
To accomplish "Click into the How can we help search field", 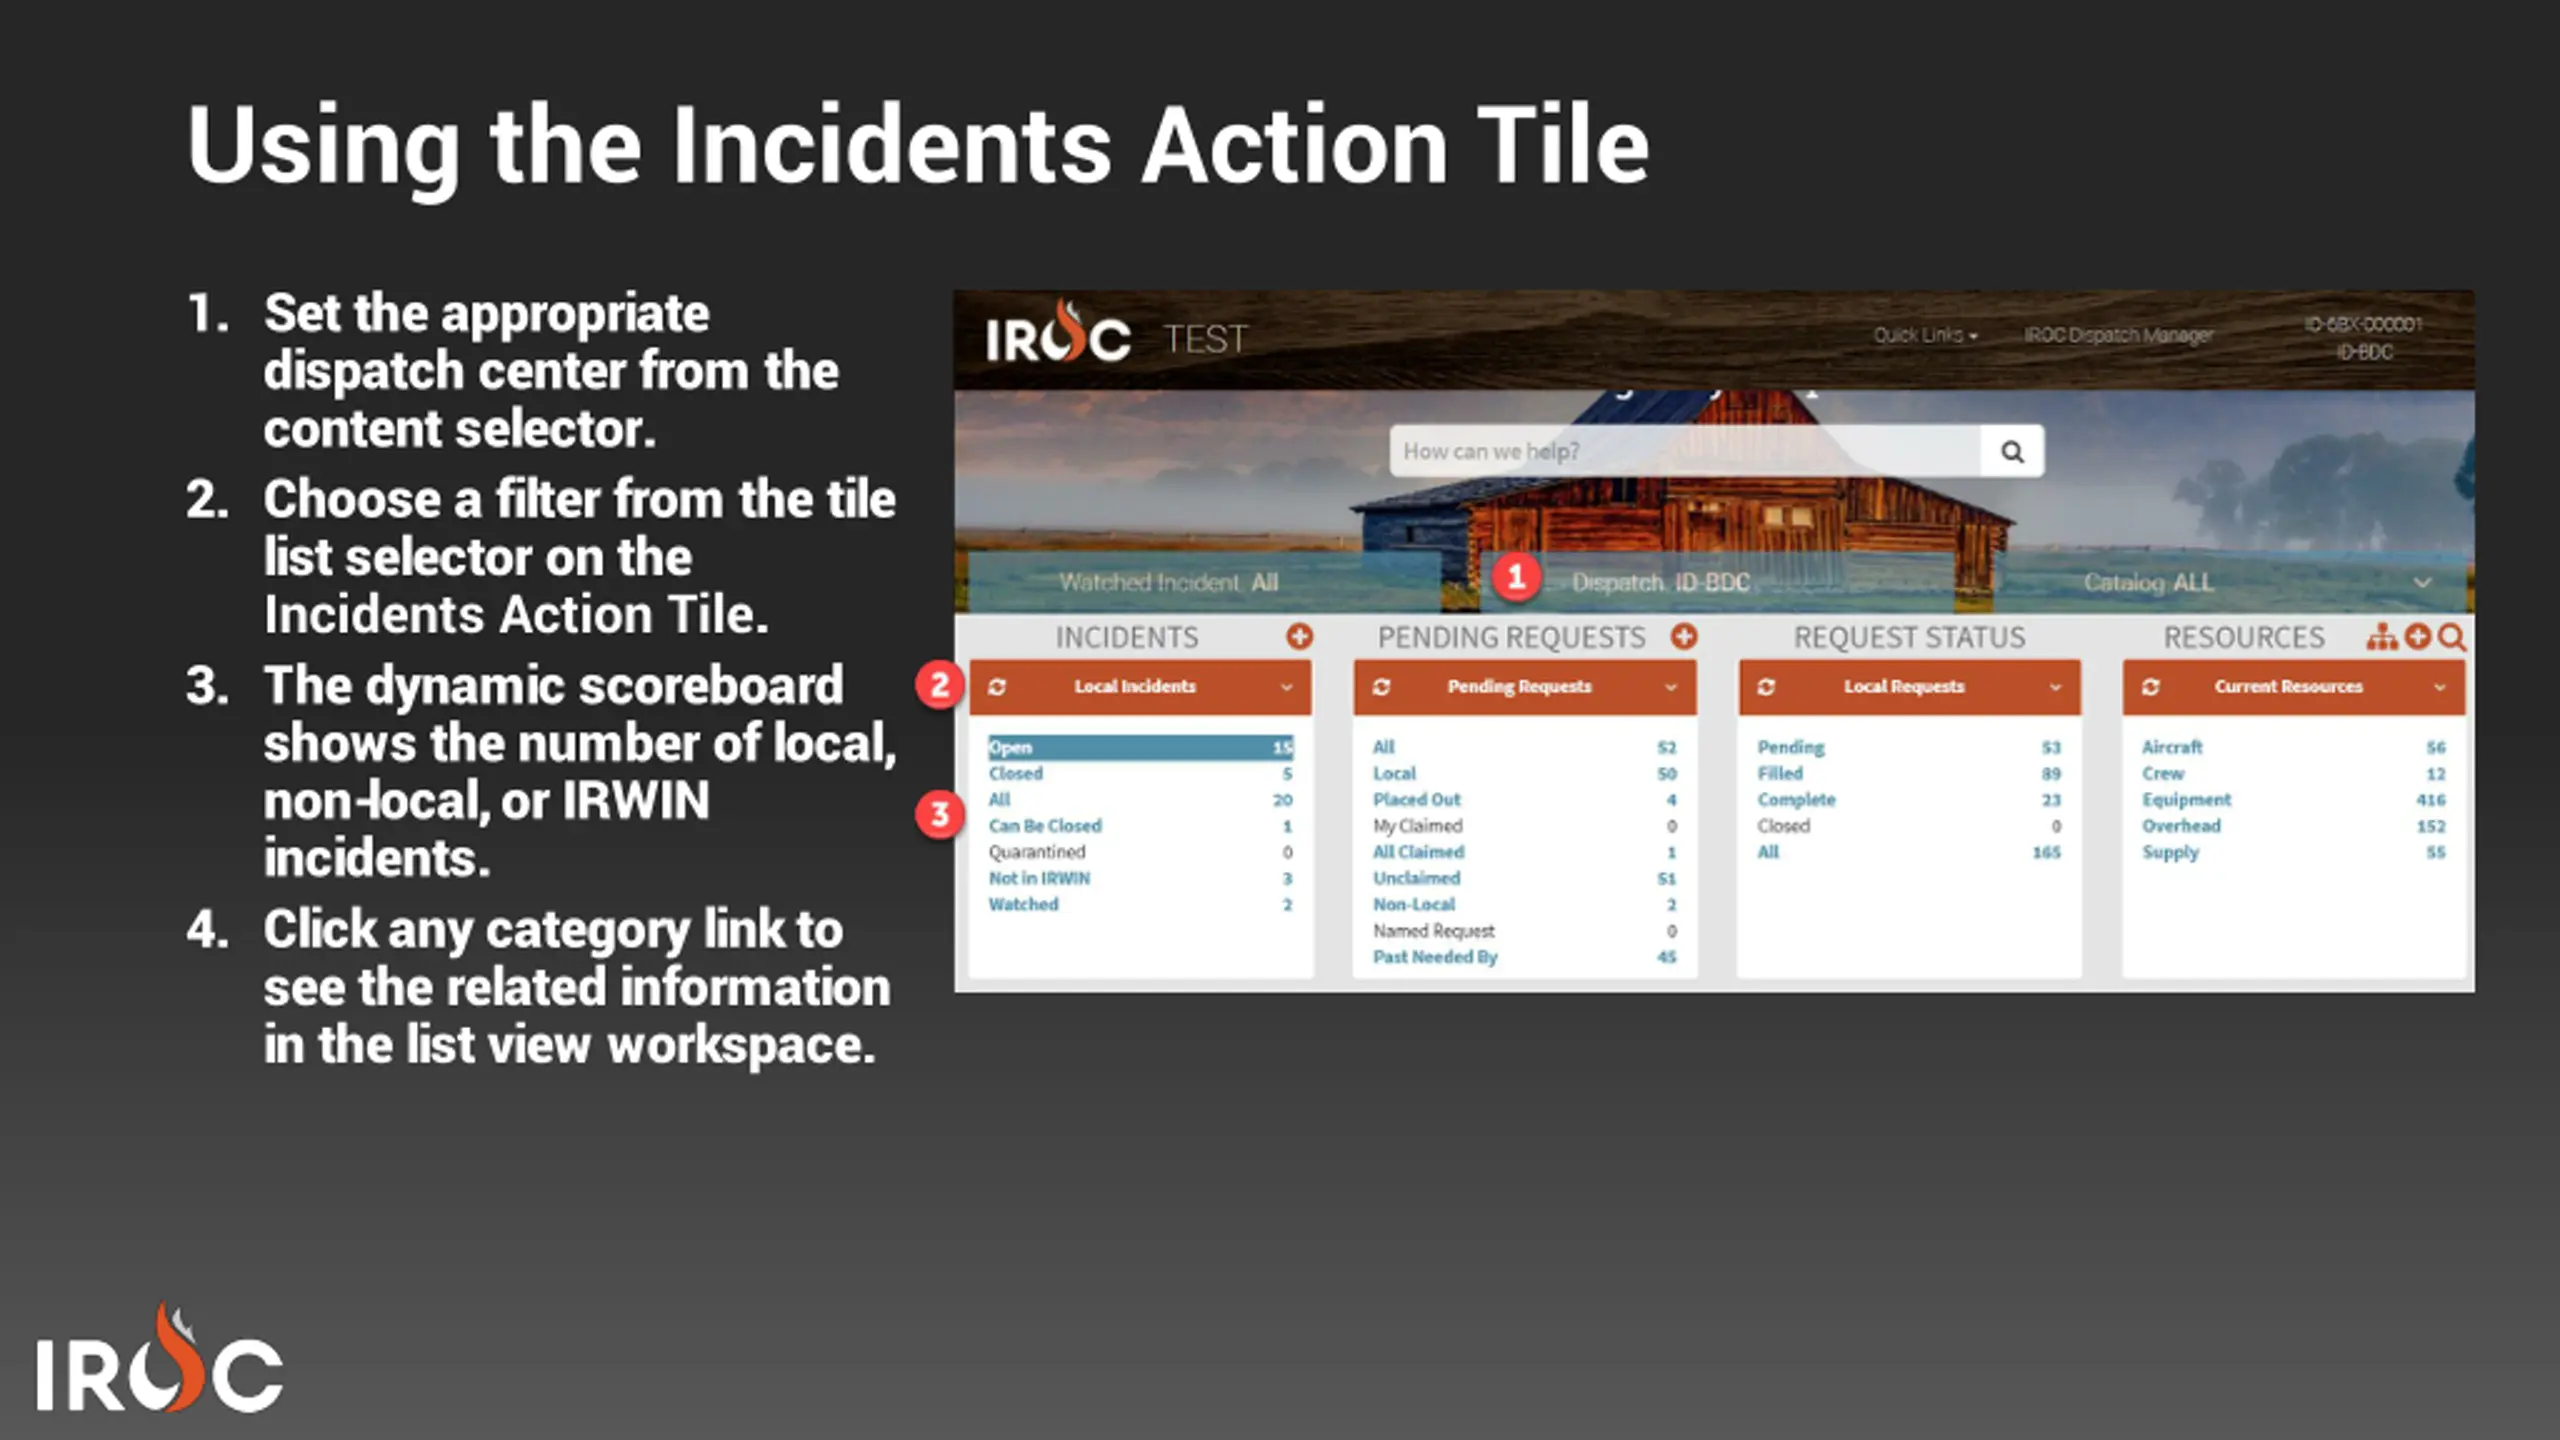I will point(1685,452).
